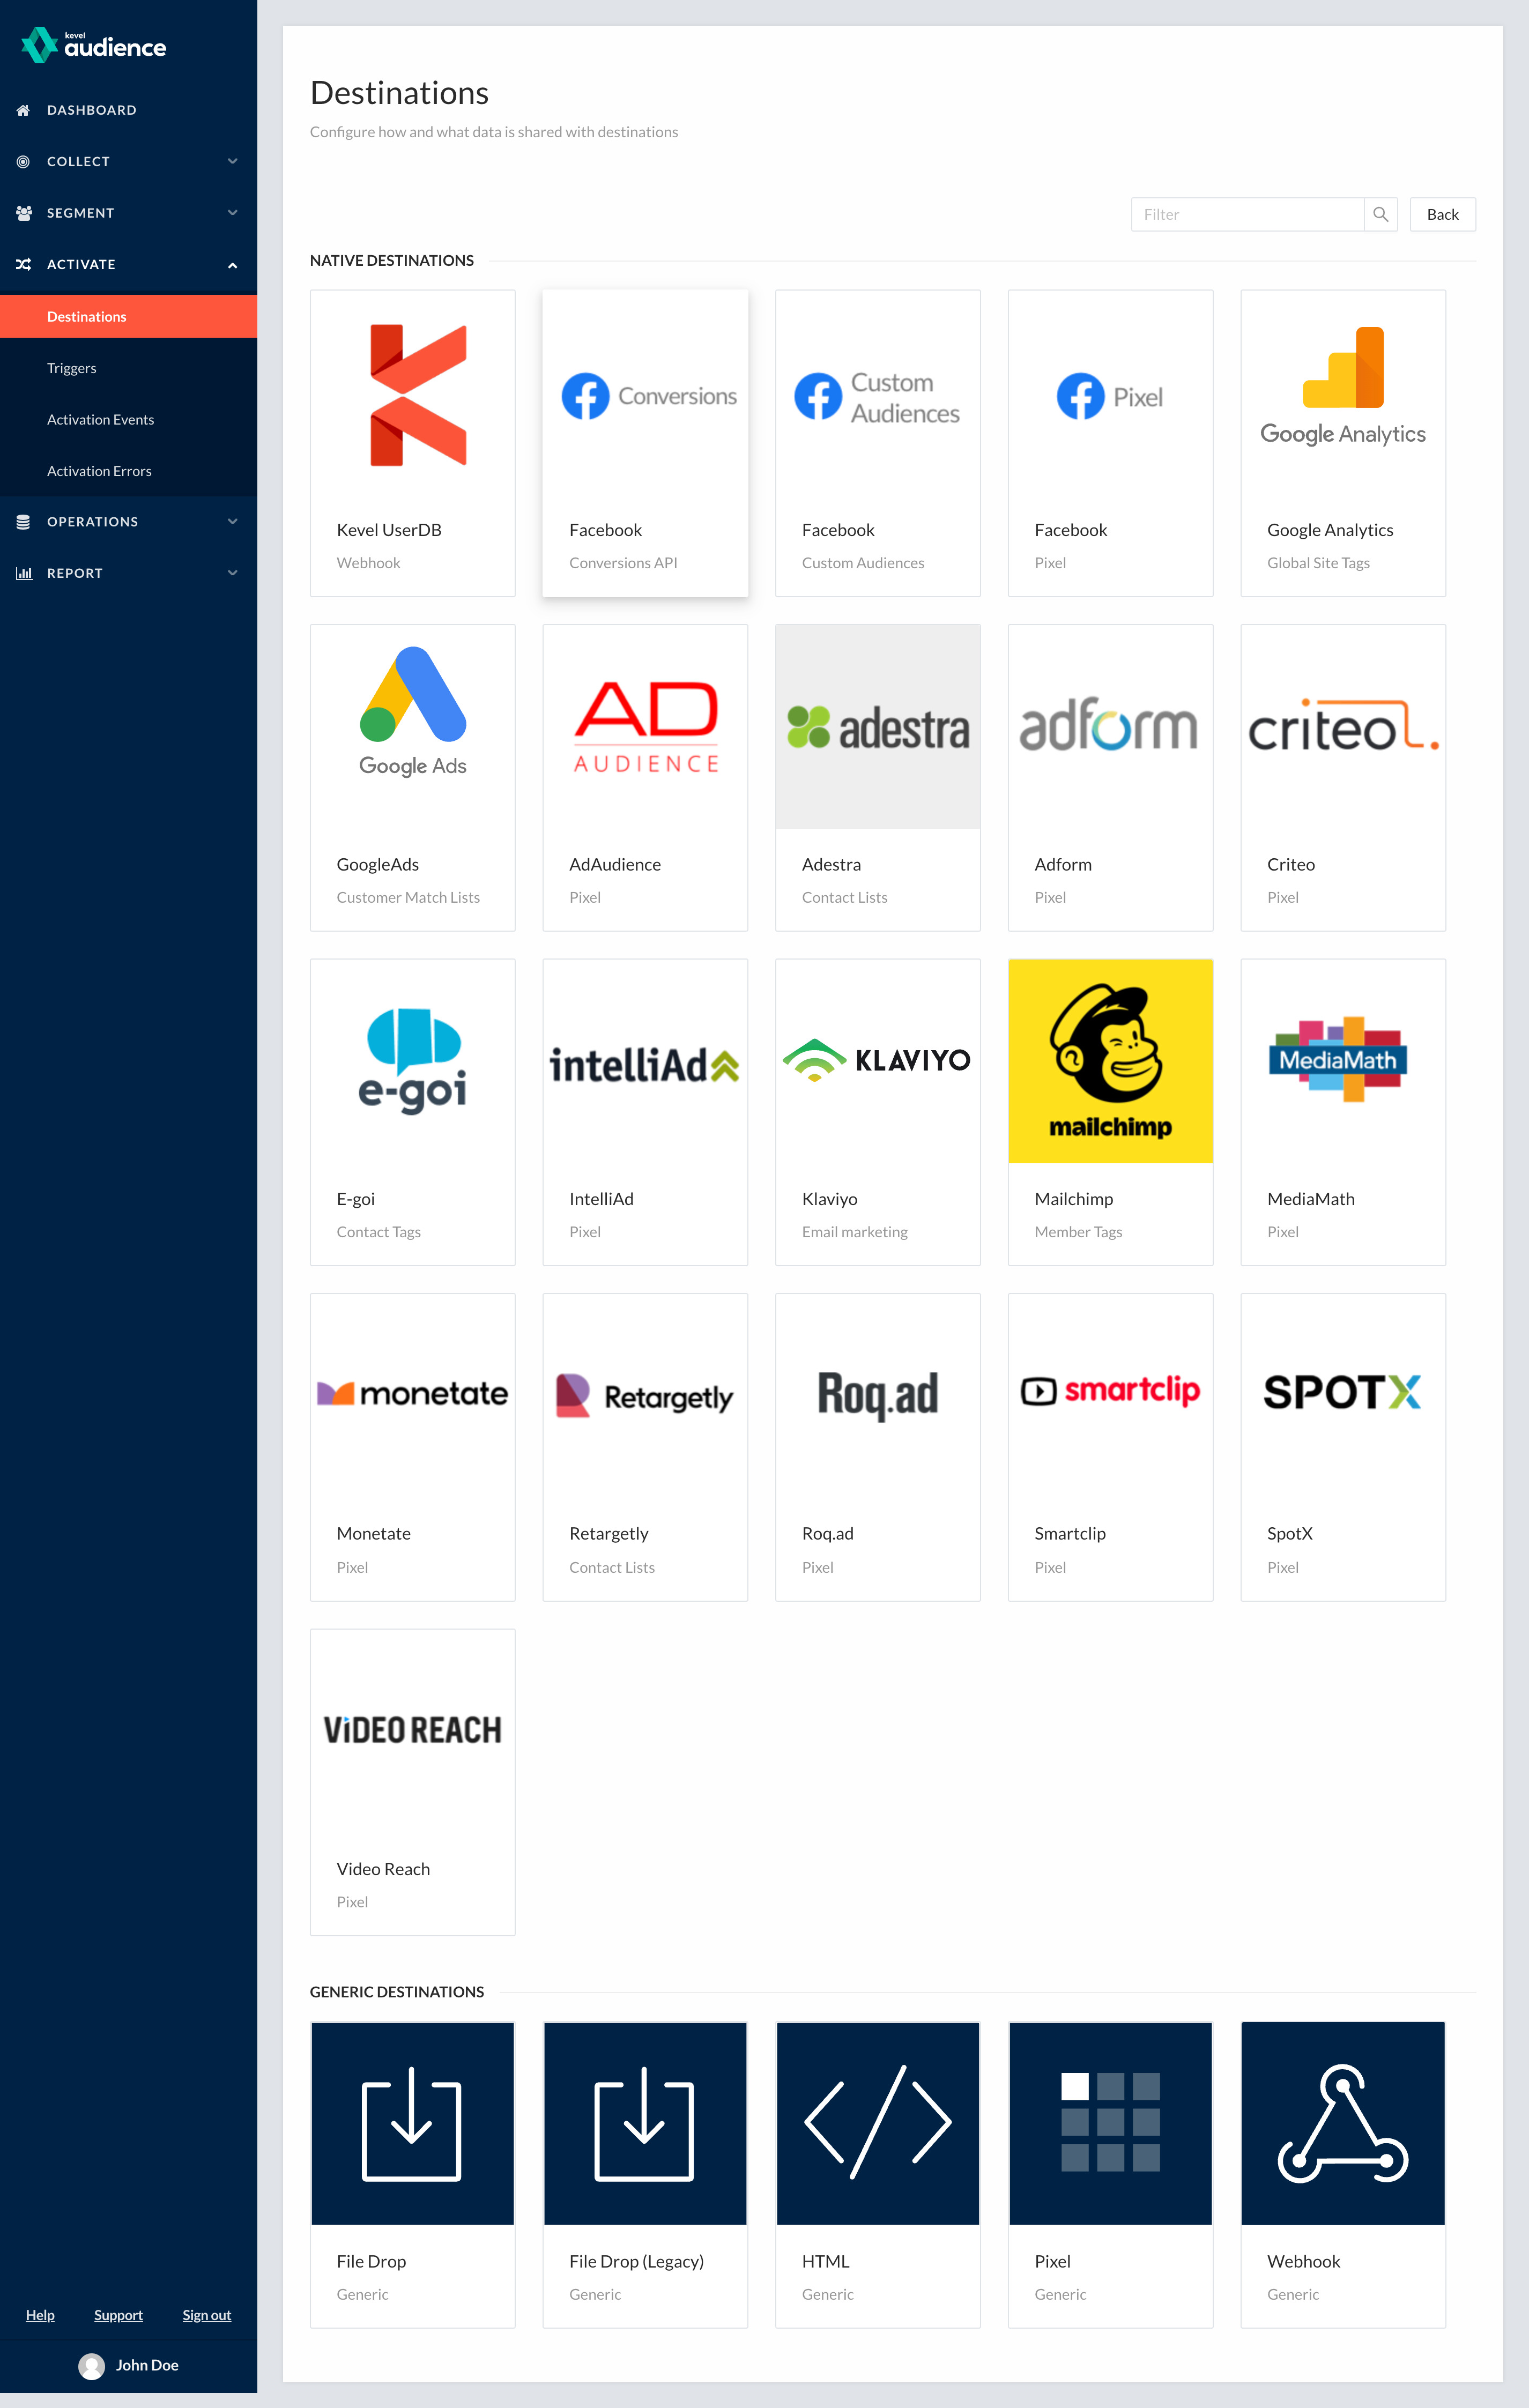Click the Activation Events submenu item
The width and height of the screenshot is (1529, 2408).
pos(100,419)
